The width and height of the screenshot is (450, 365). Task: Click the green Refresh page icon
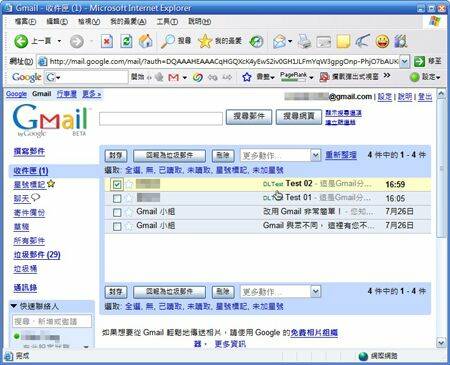click(126, 41)
